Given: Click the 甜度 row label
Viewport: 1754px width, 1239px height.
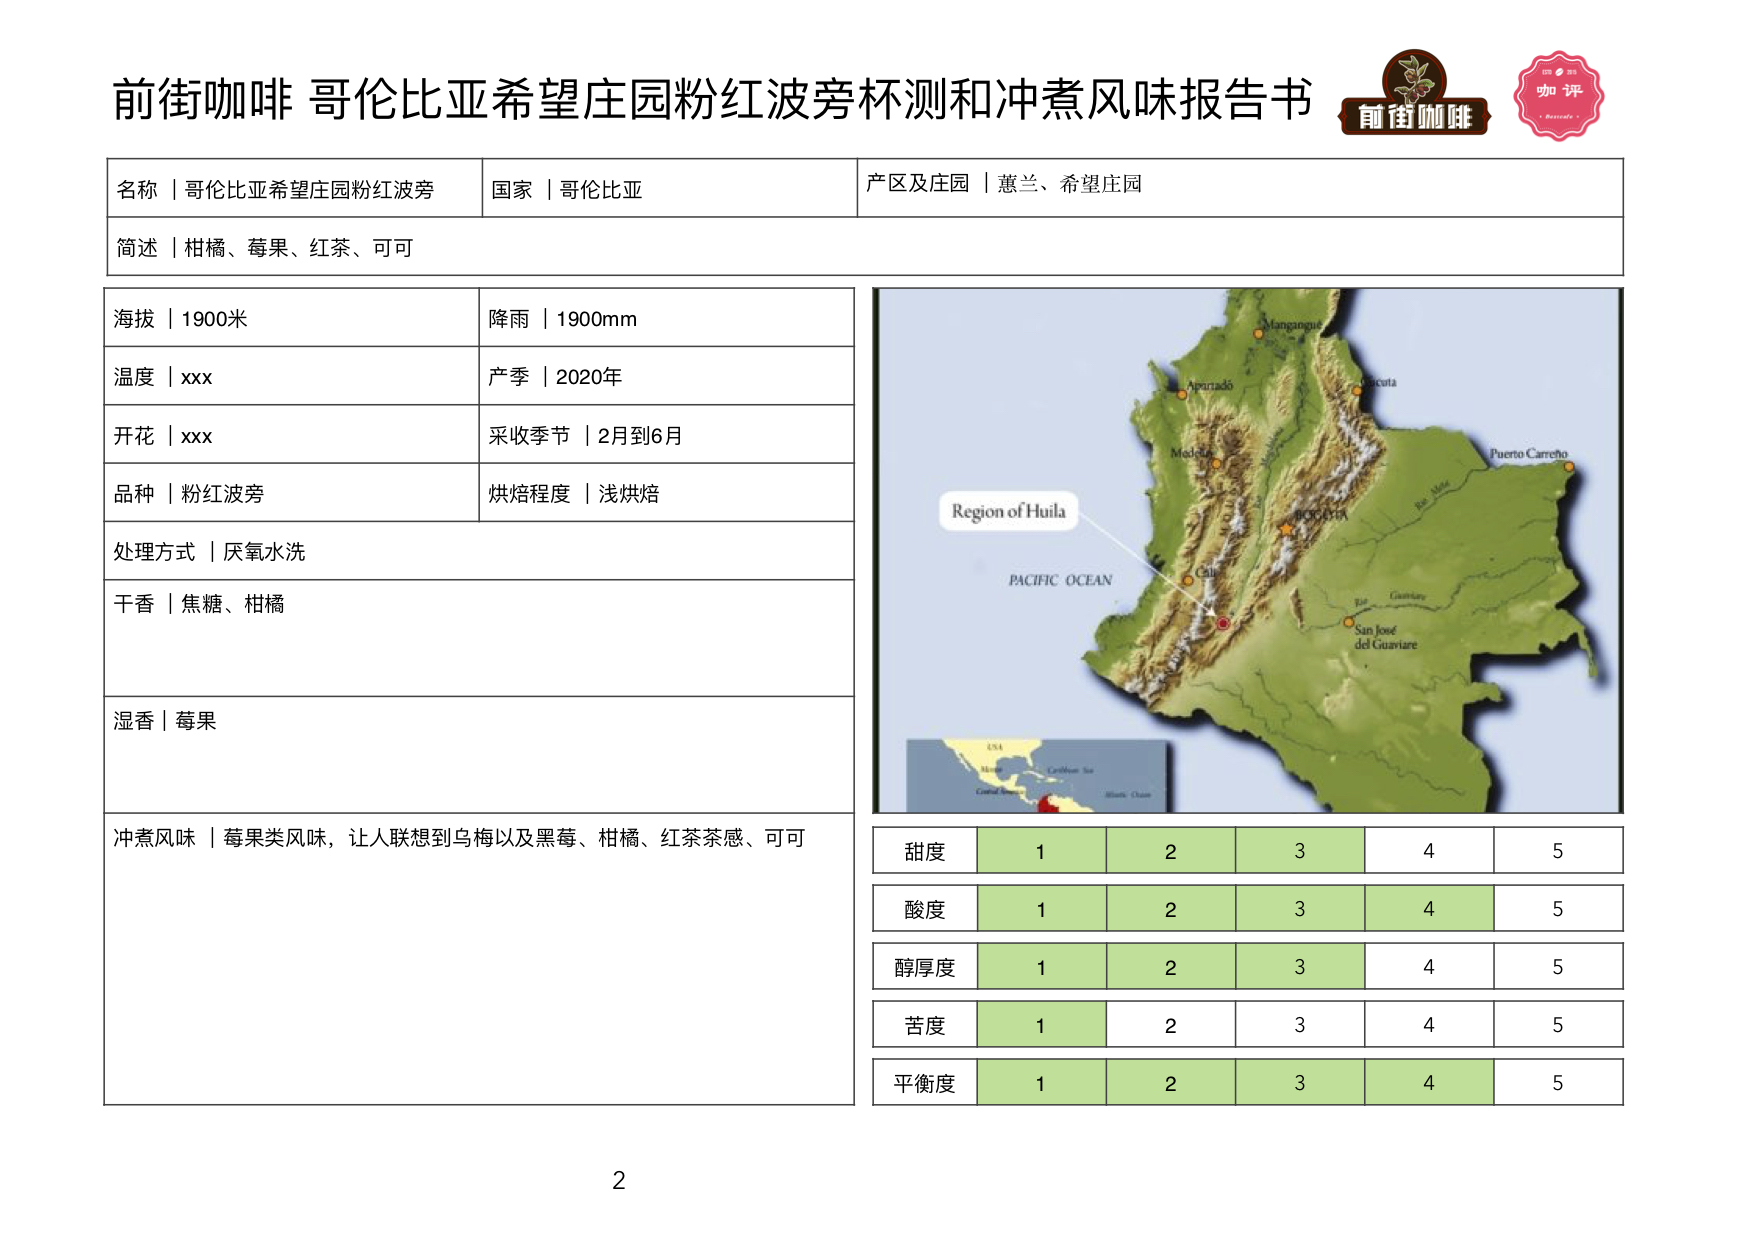Looking at the screenshot, I should 925,851.
